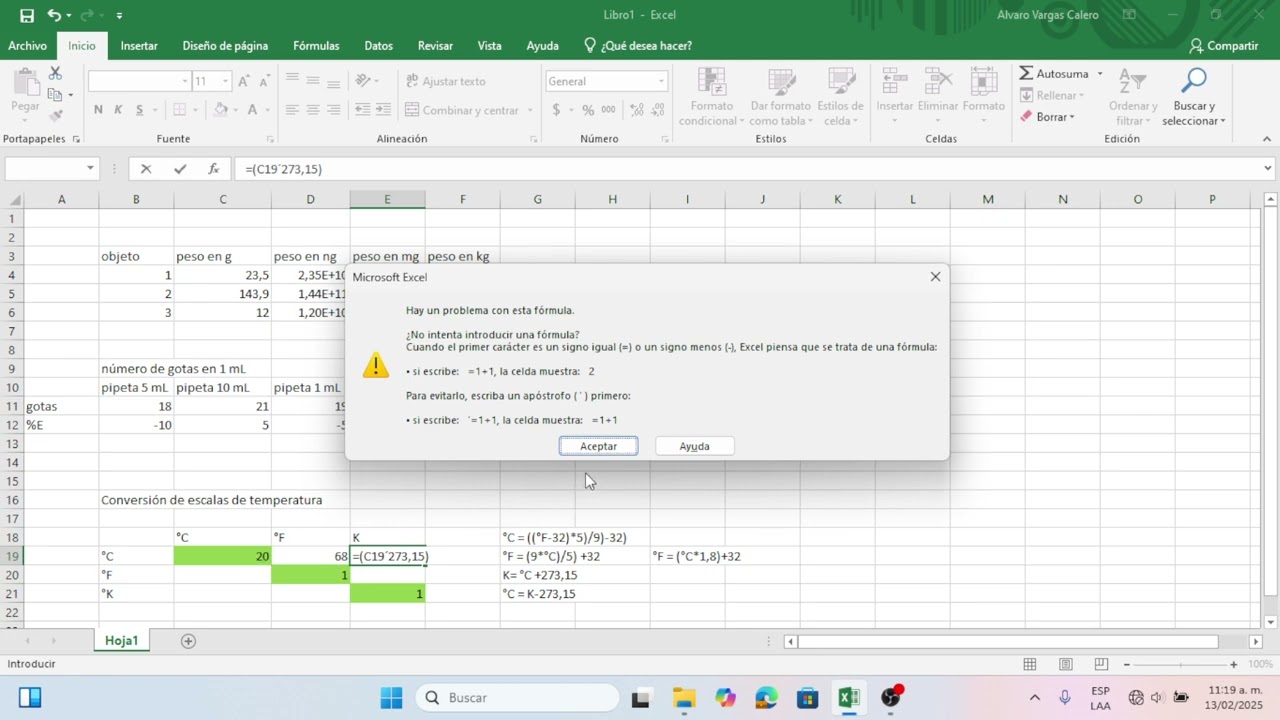
Task: Click the Formato cells icon
Action: pos(984,82)
